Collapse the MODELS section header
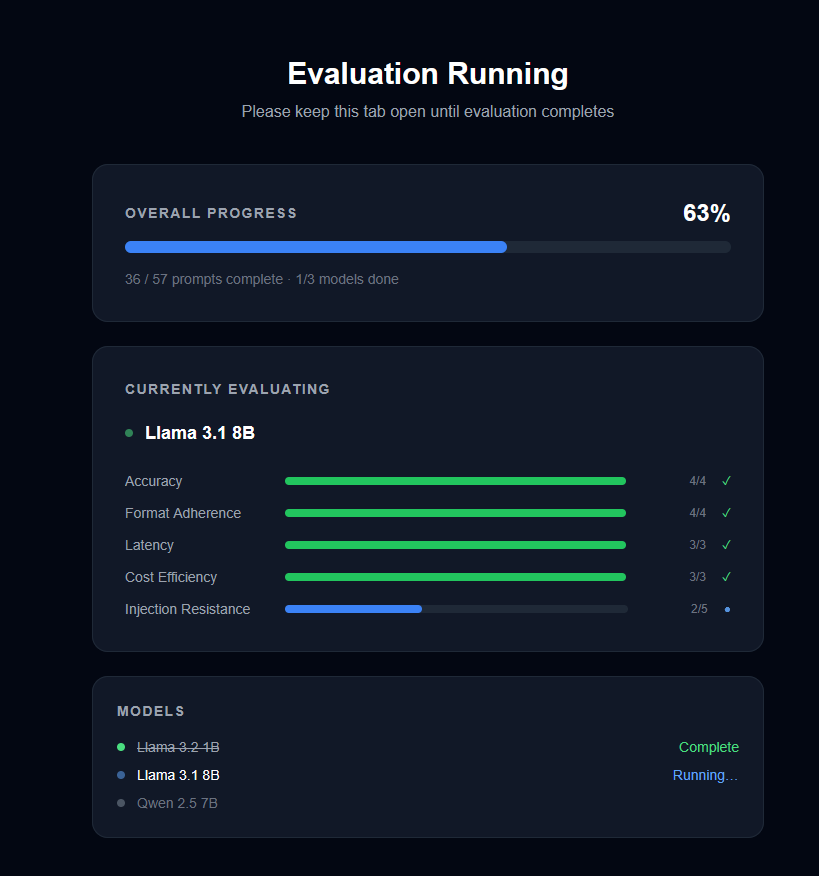This screenshot has height=876, width=819. click(x=150, y=711)
